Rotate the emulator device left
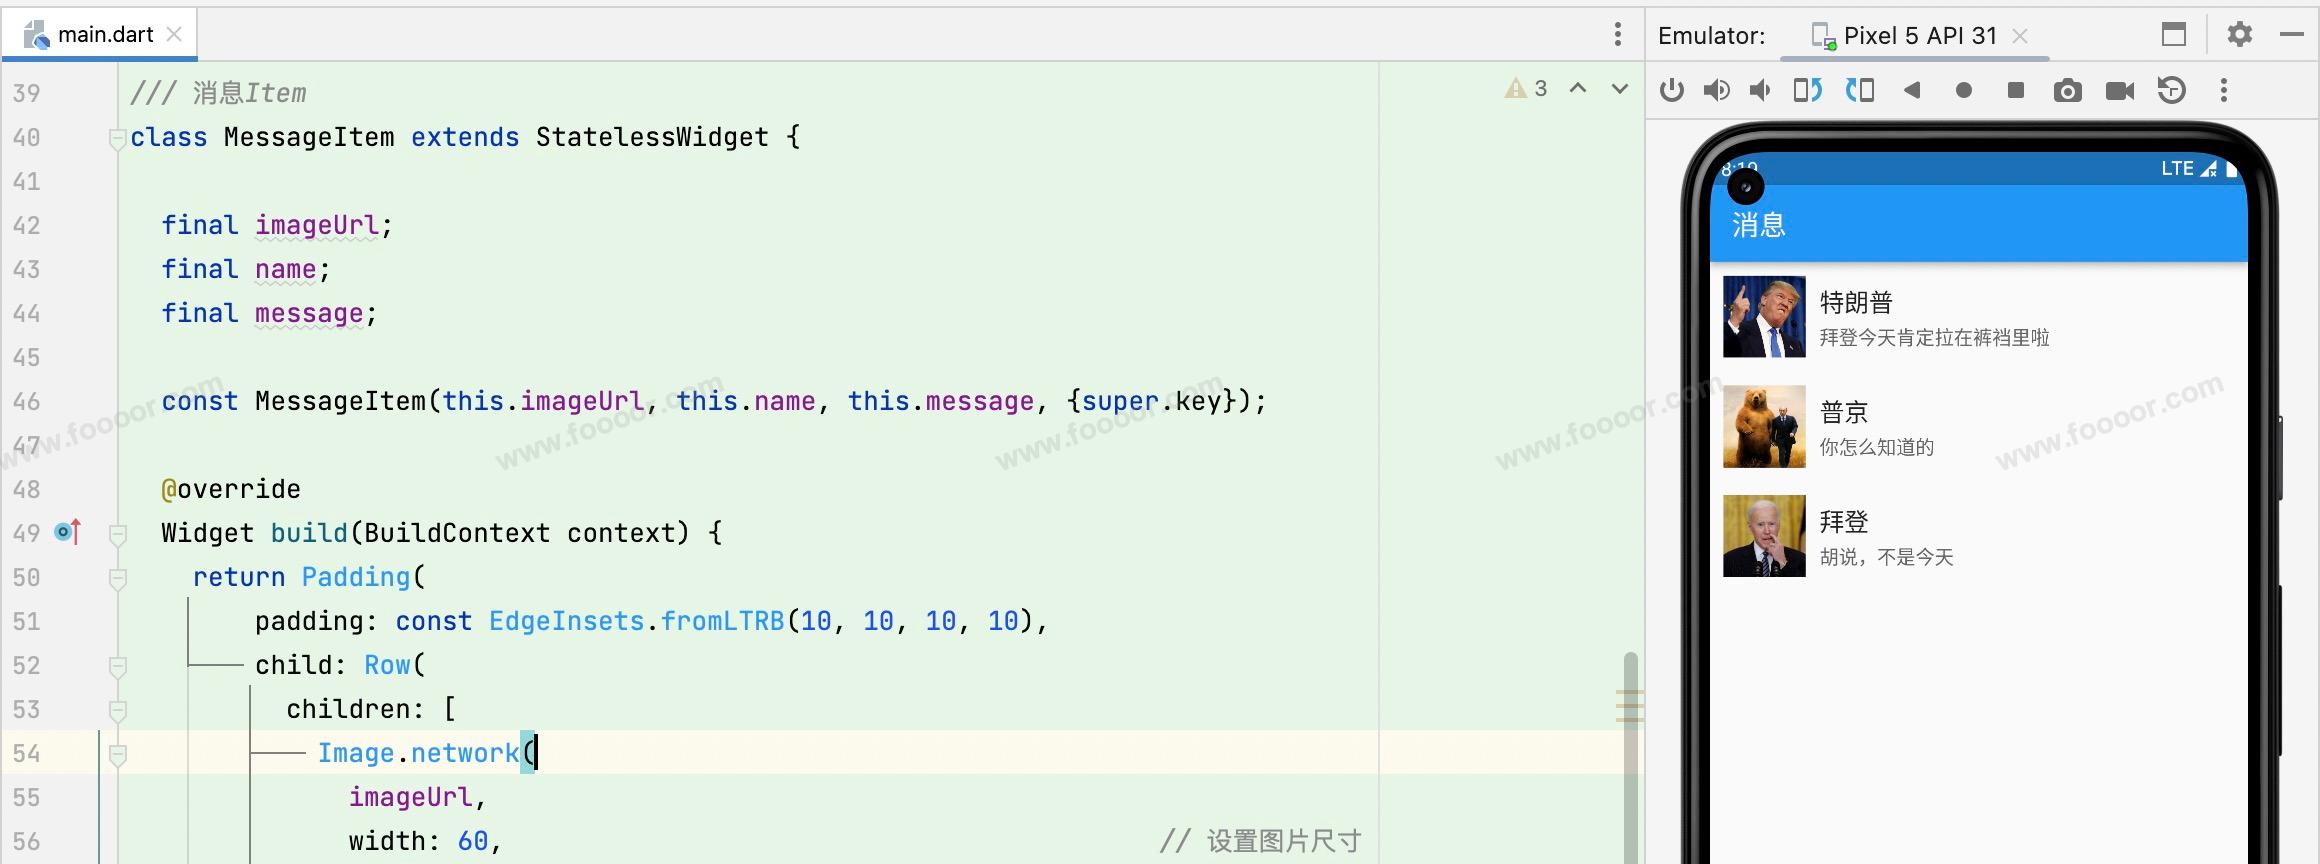The height and width of the screenshot is (864, 2320). click(x=1807, y=91)
